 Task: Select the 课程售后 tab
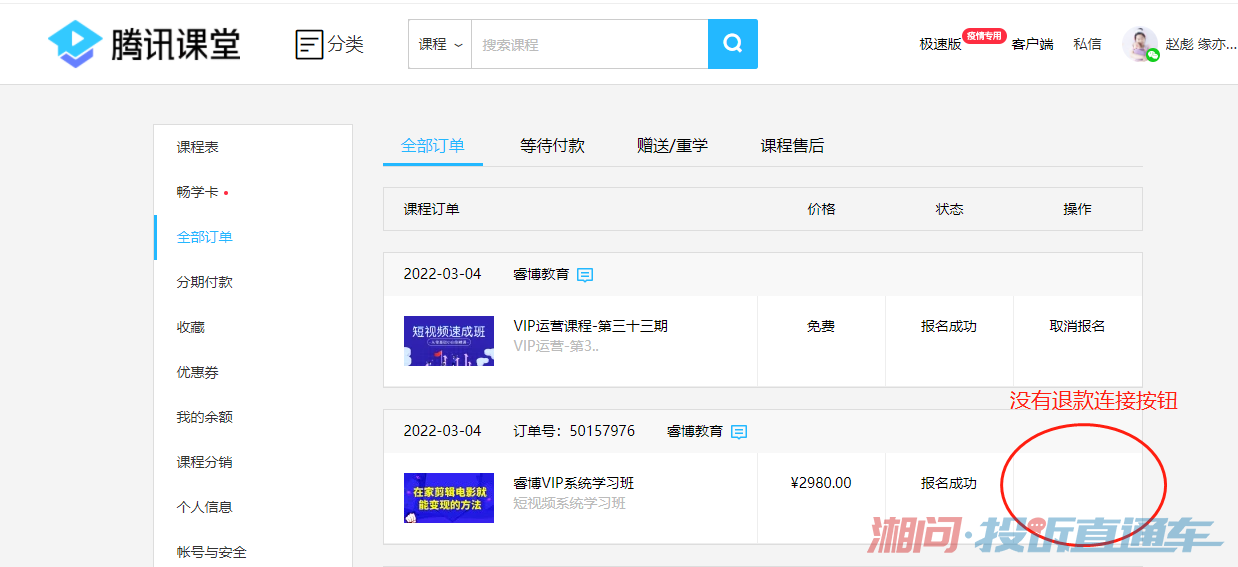[x=792, y=146]
